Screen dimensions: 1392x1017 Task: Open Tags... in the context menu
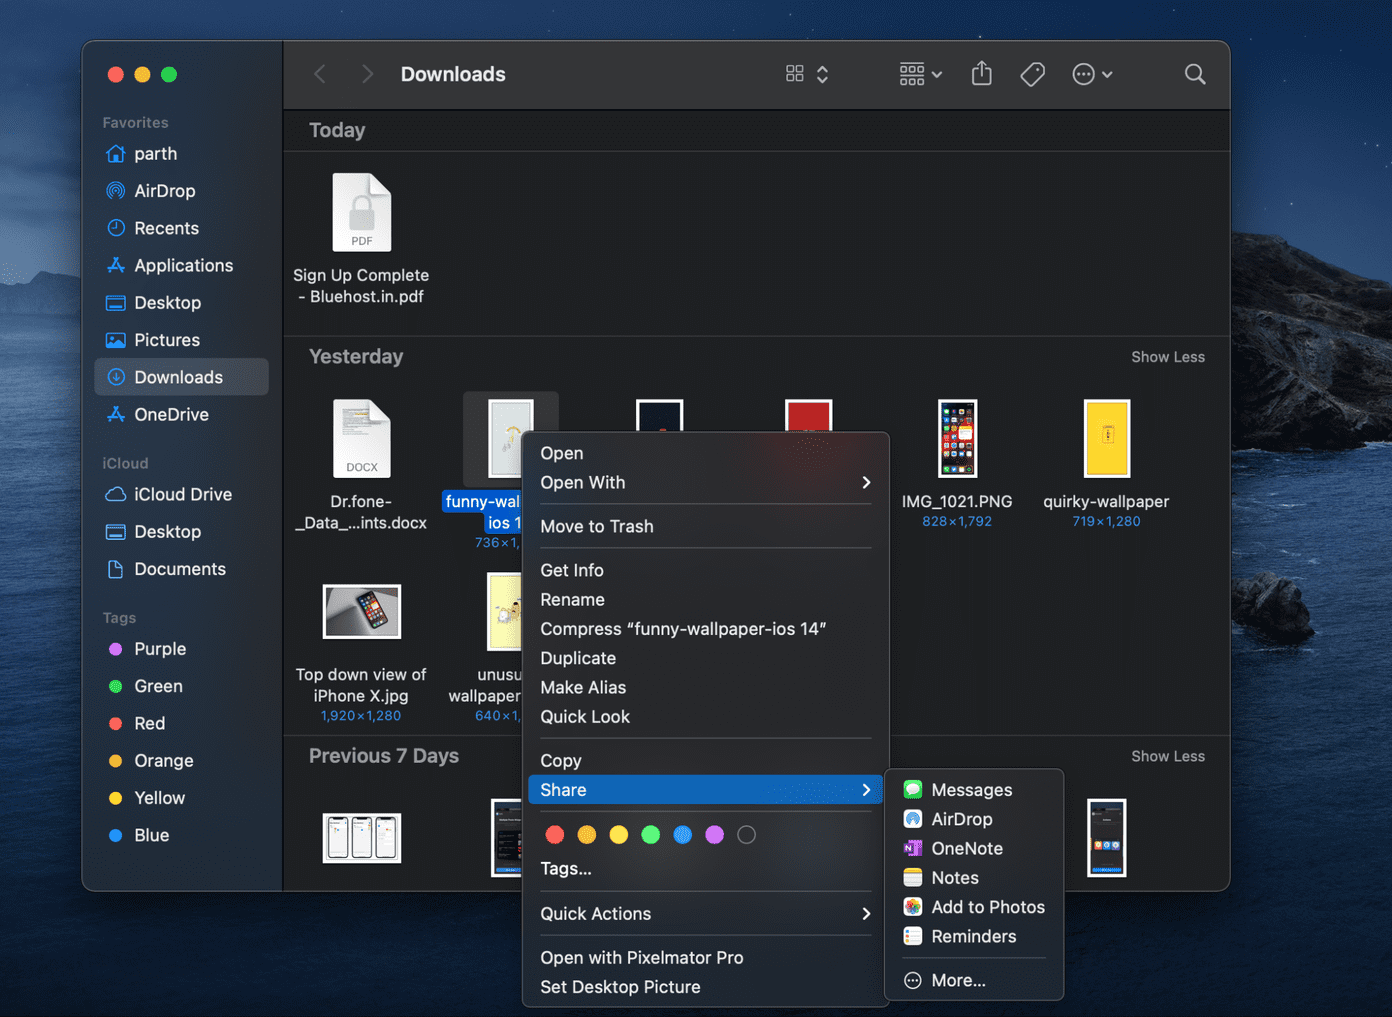(x=705, y=868)
